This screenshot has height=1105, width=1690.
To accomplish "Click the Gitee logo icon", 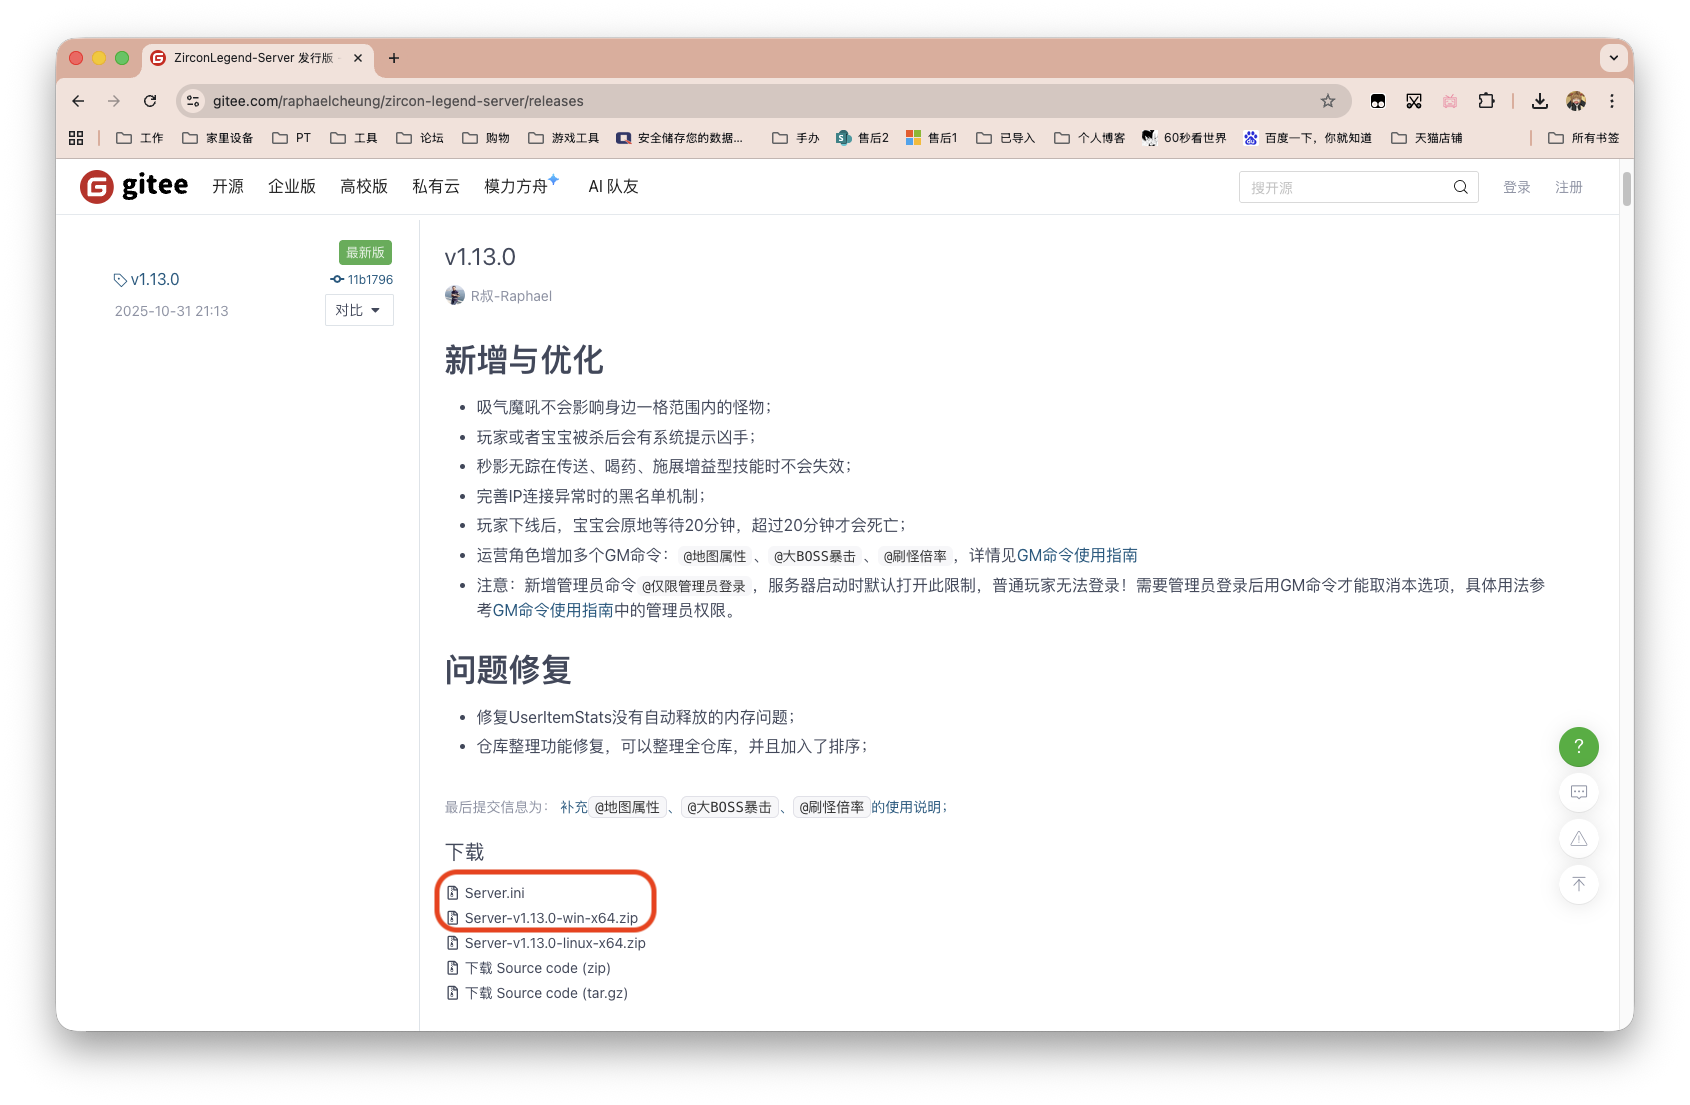I will (x=95, y=186).
